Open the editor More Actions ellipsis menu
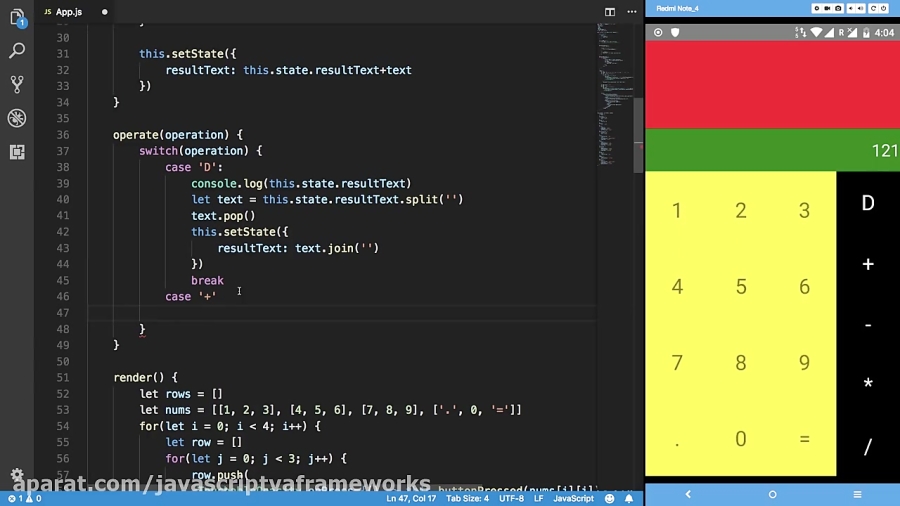This screenshot has width=900, height=506. tap(632, 11)
